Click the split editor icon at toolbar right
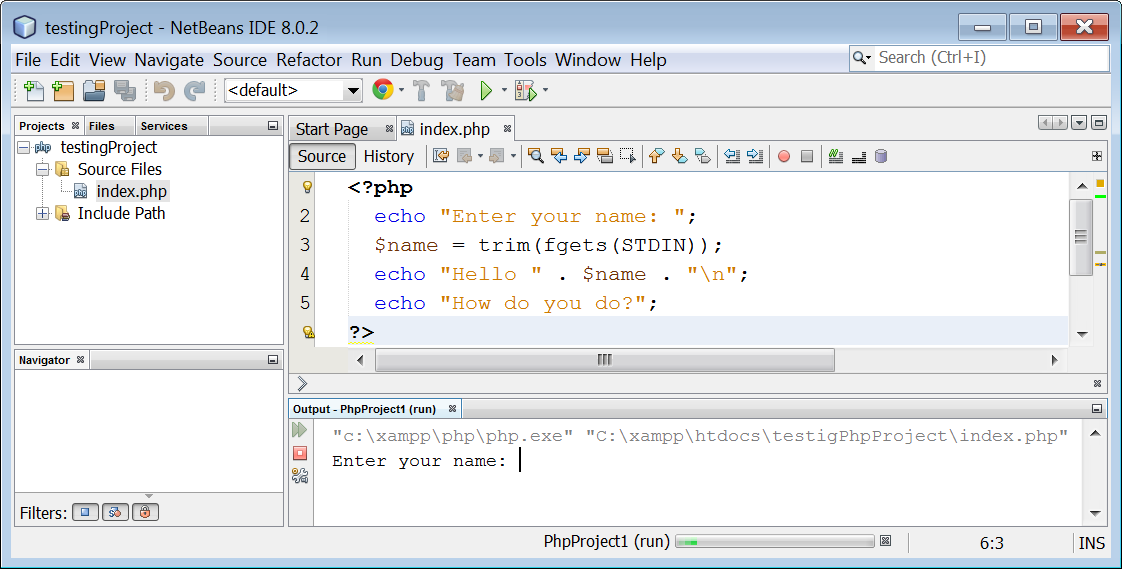 (1097, 156)
